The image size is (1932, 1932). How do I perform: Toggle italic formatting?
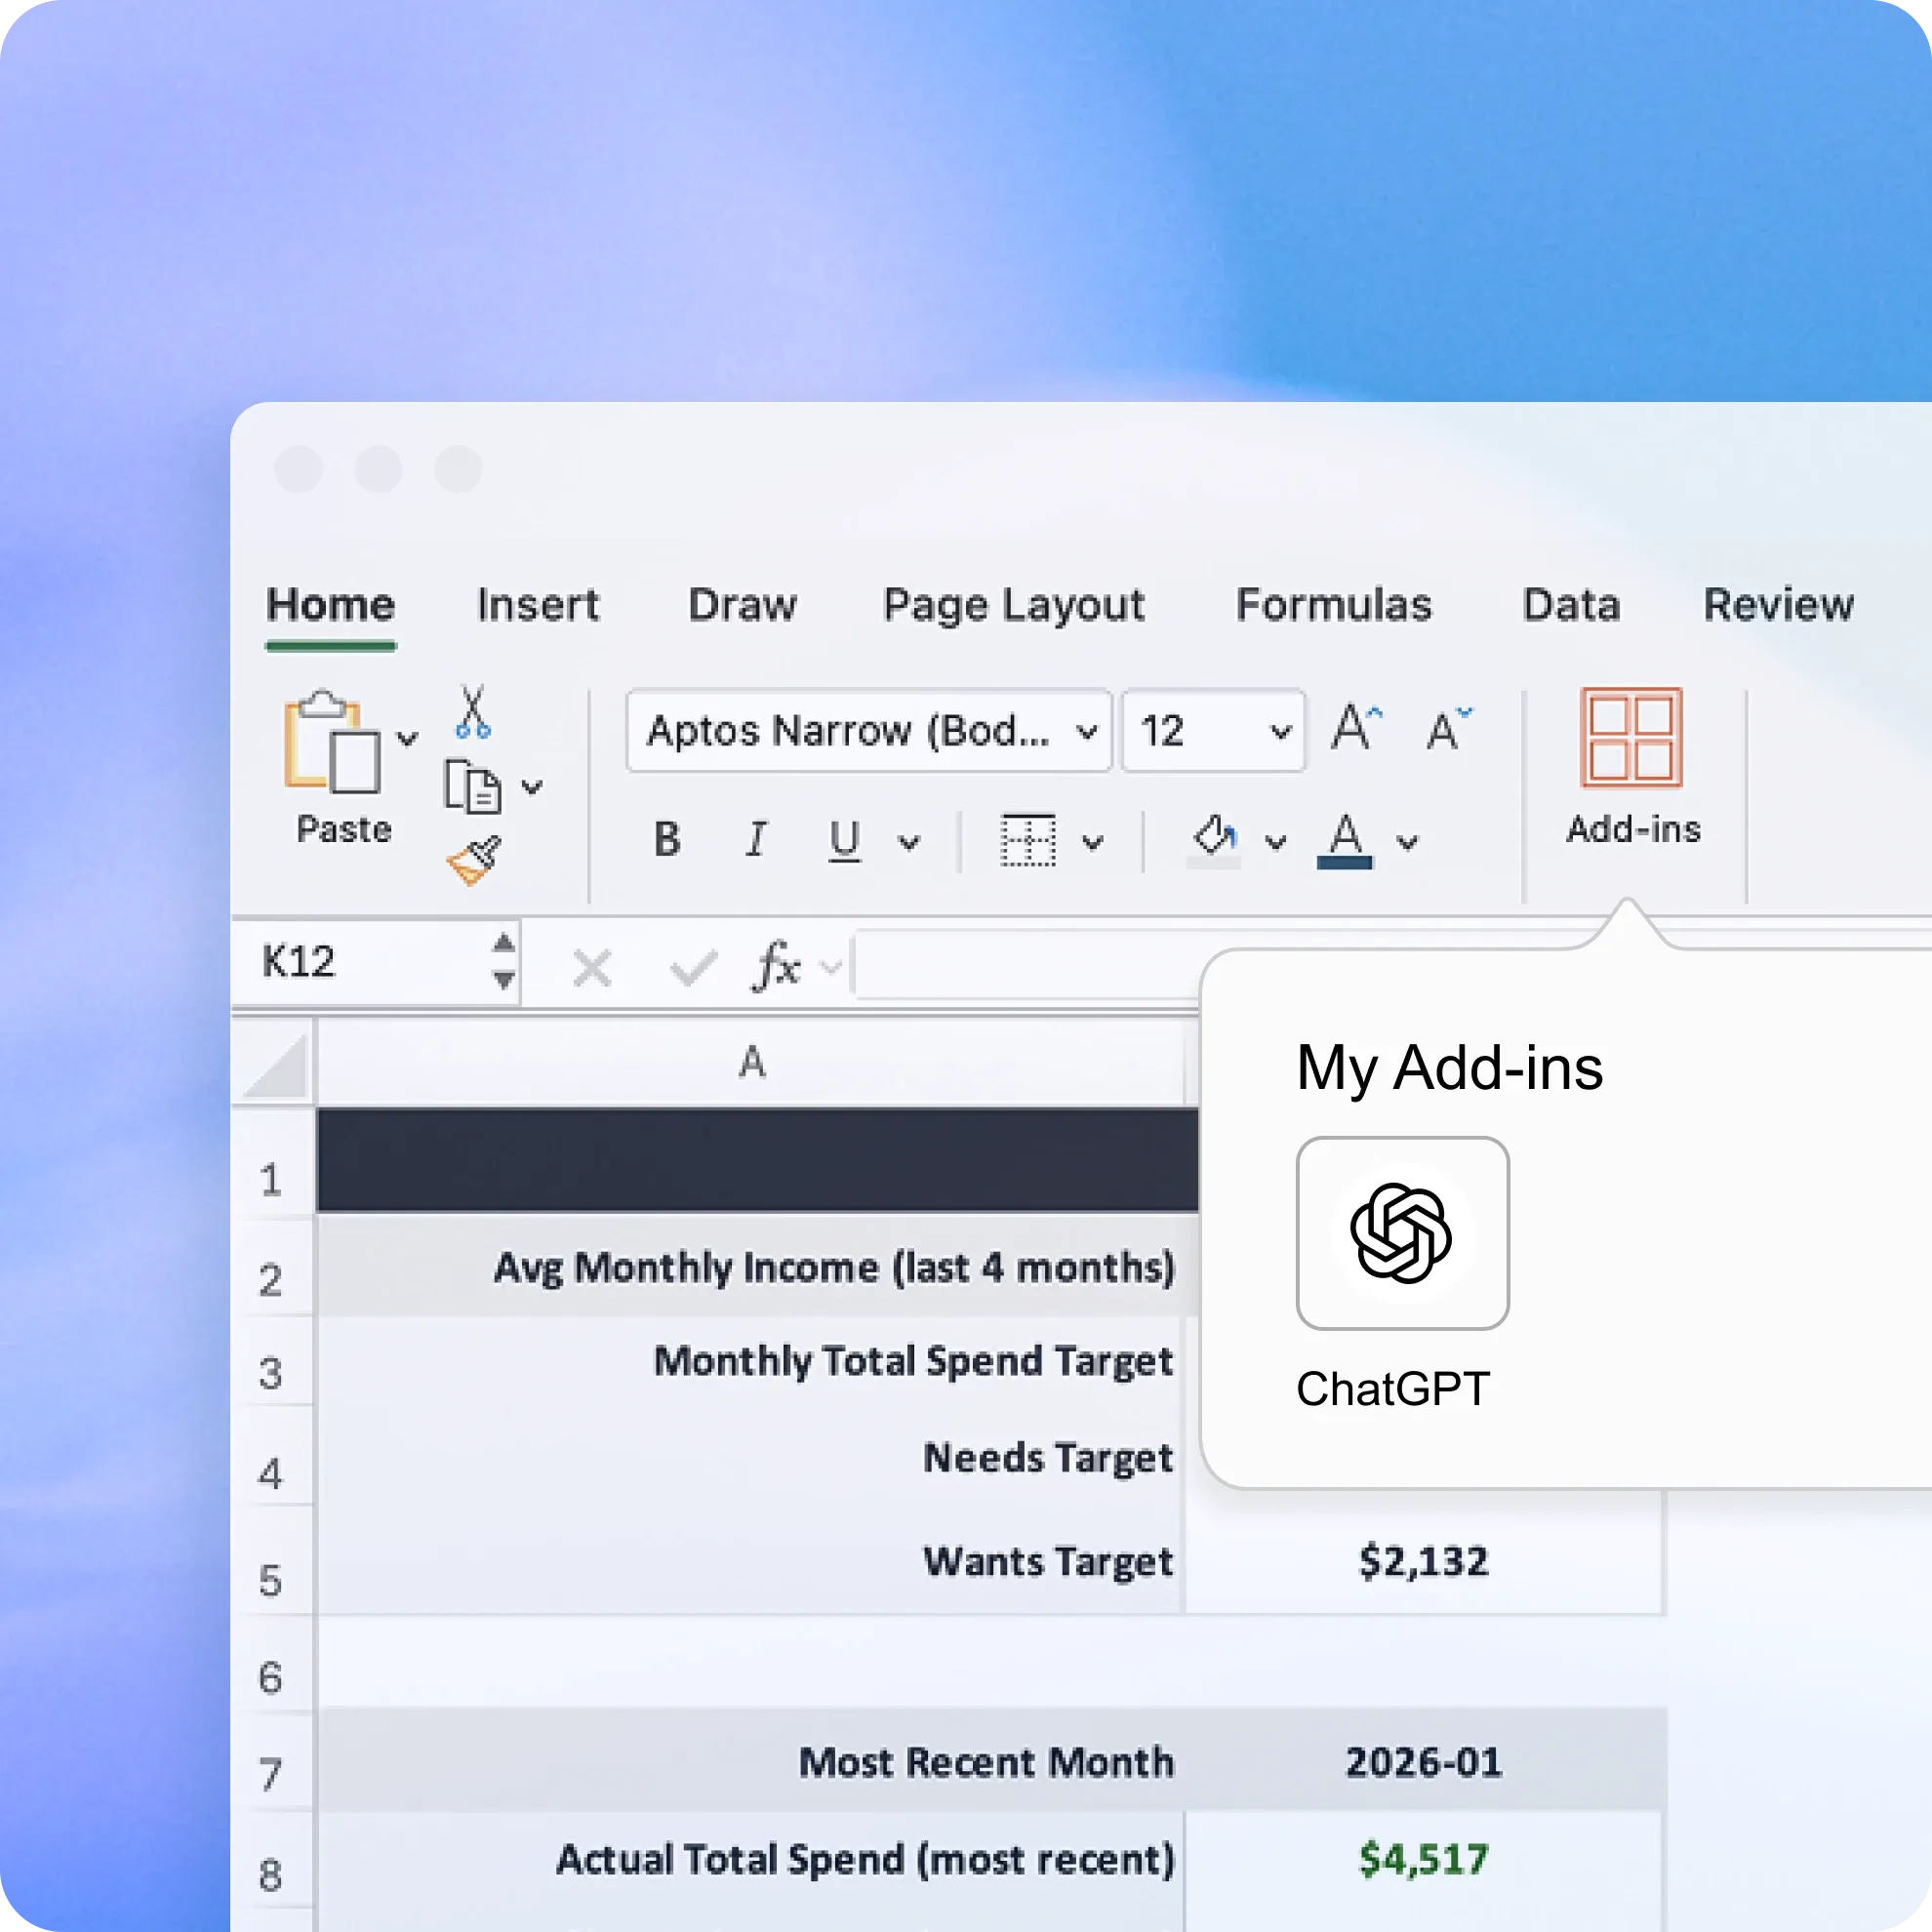click(757, 840)
